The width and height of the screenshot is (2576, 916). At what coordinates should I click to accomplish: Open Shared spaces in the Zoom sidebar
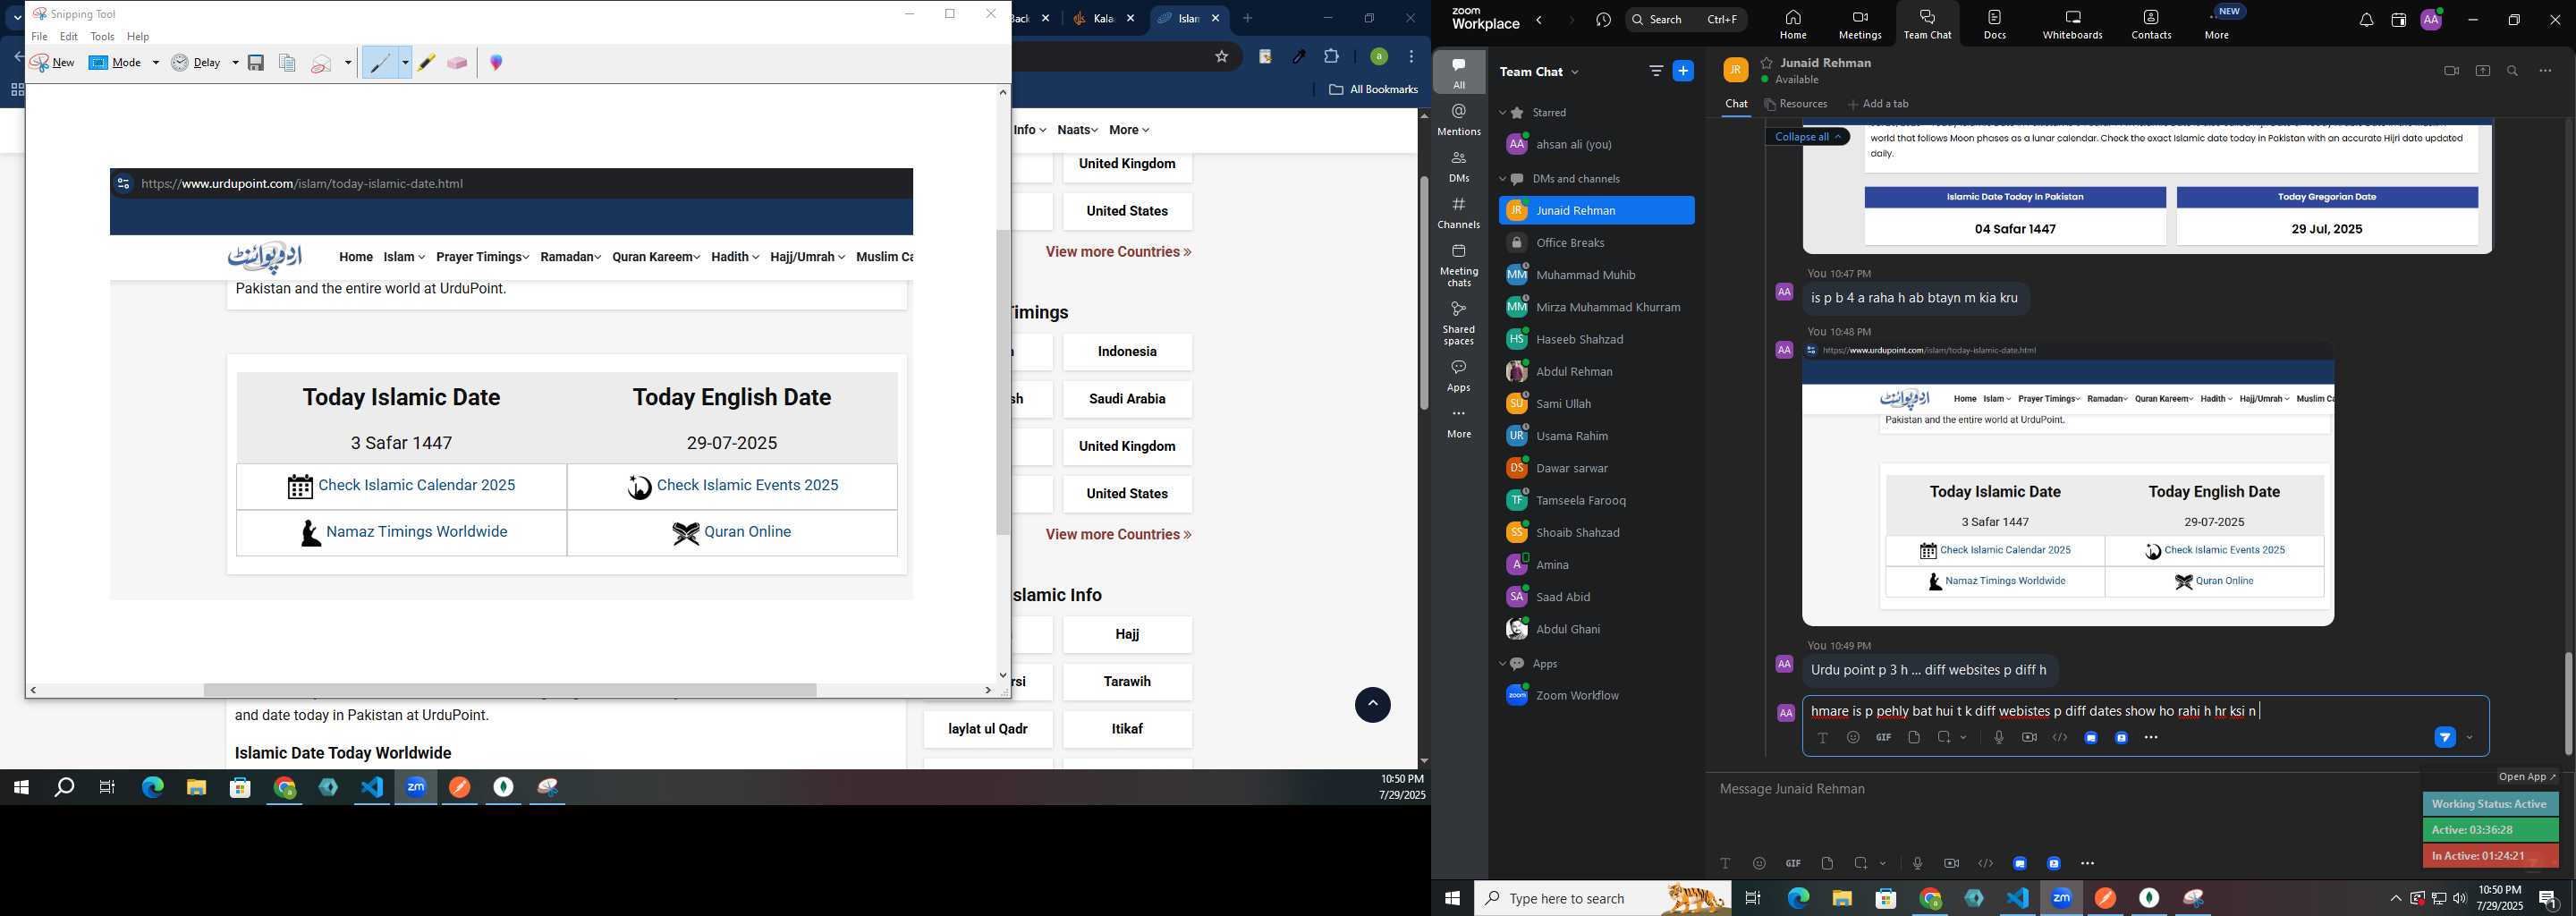tap(1459, 323)
